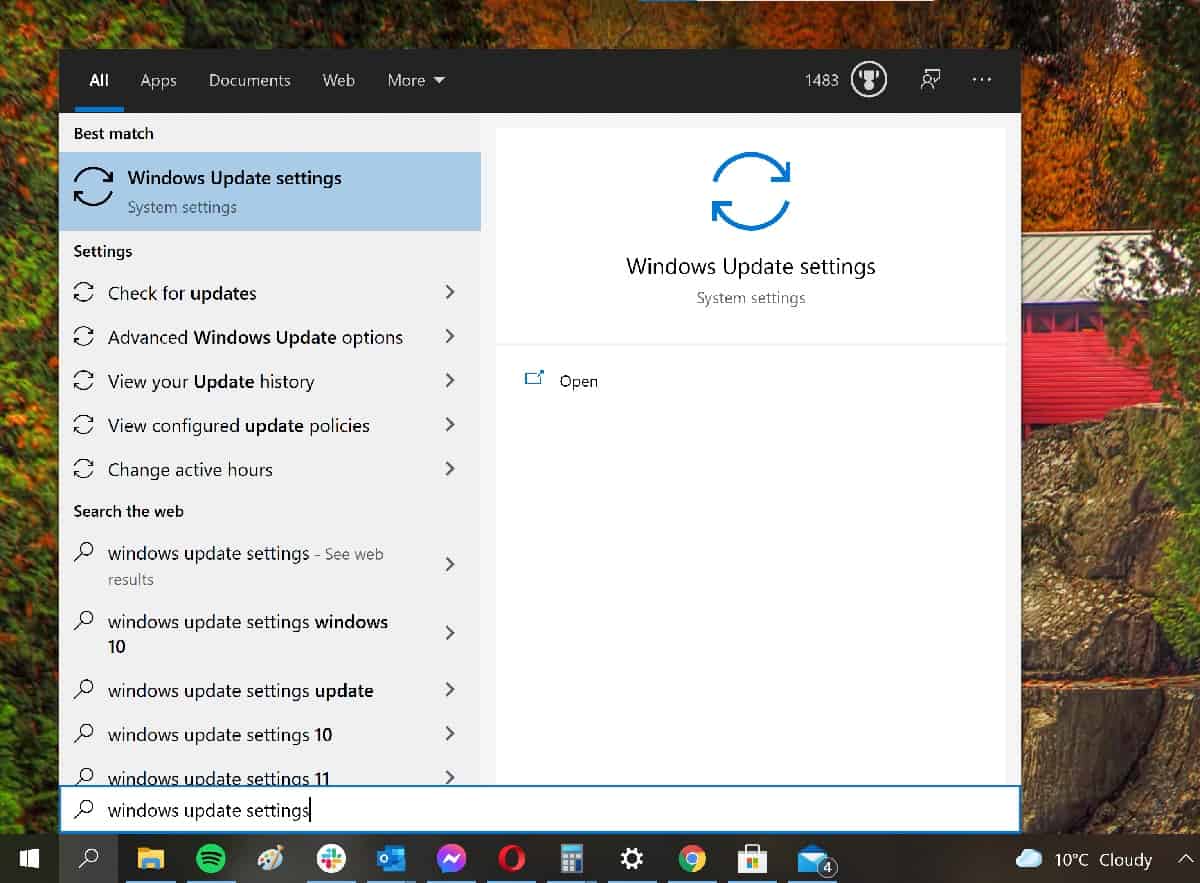This screenshot has width=1200, height=883.
Task: Open the three-dot options menu
Action: tap(982, 80)
